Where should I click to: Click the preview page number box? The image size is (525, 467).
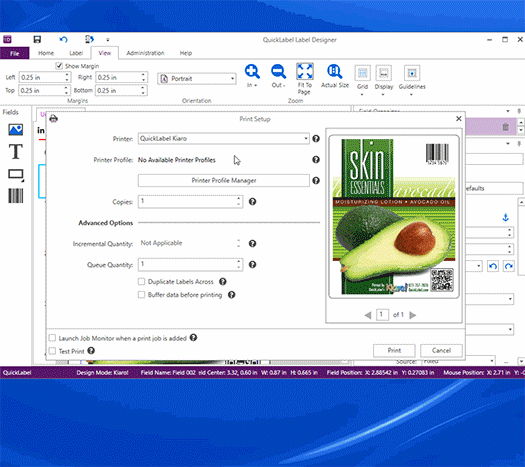[x=382, y=315]
